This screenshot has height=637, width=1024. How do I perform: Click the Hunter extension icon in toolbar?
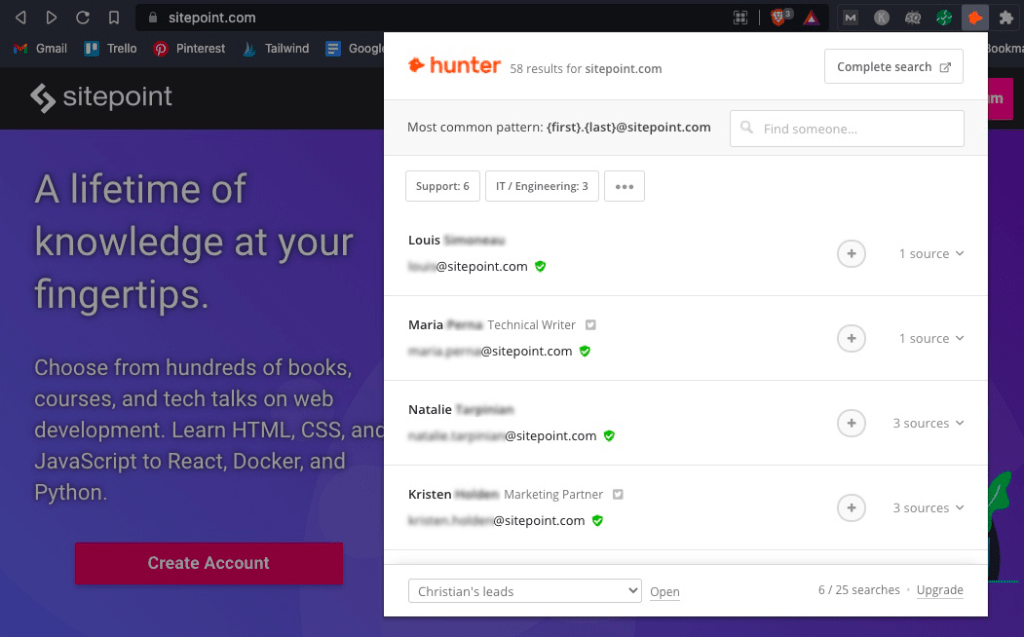click(x=975, y=17)
